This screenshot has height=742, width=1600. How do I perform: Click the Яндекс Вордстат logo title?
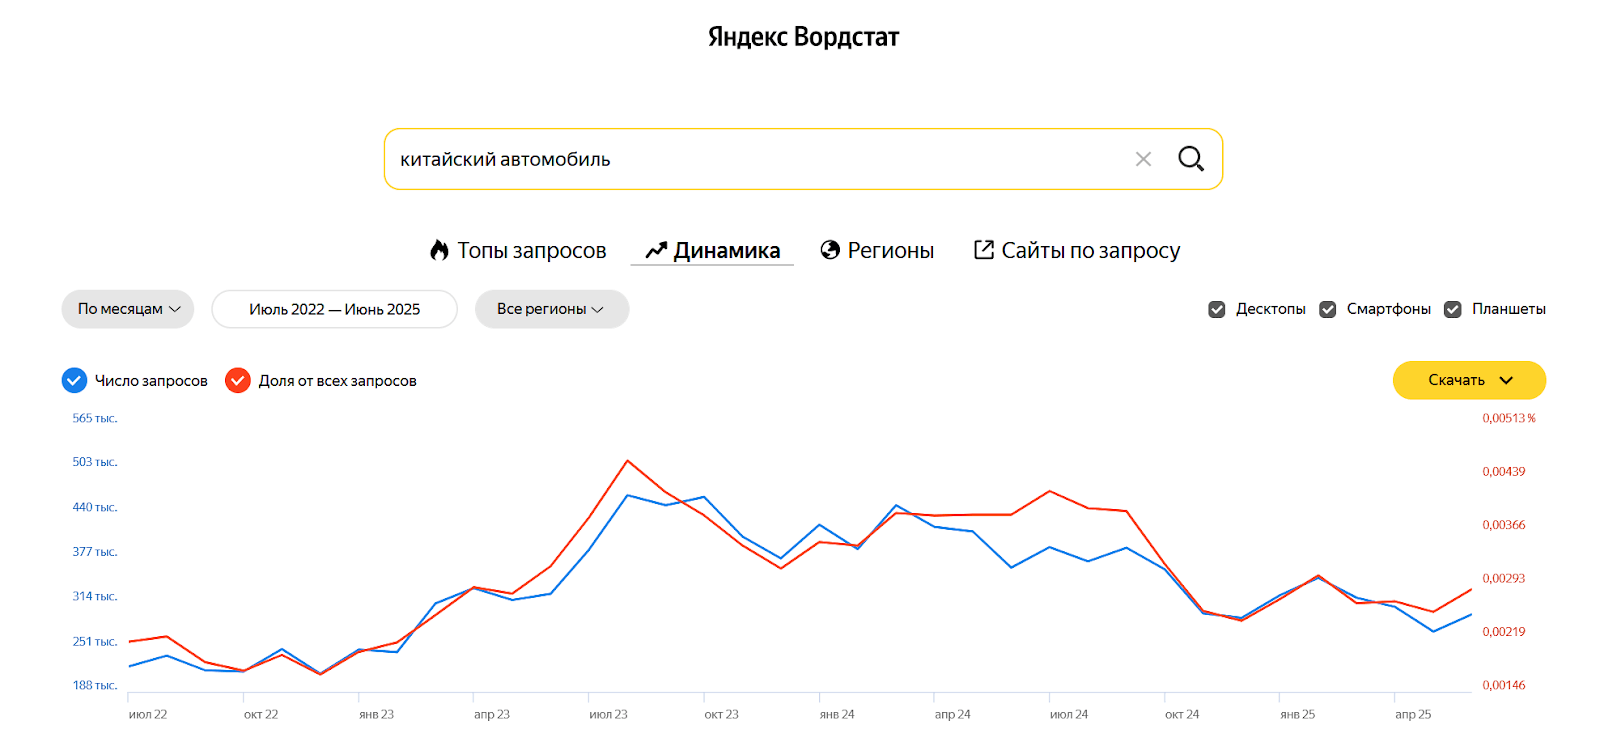(x=803, y=37)
